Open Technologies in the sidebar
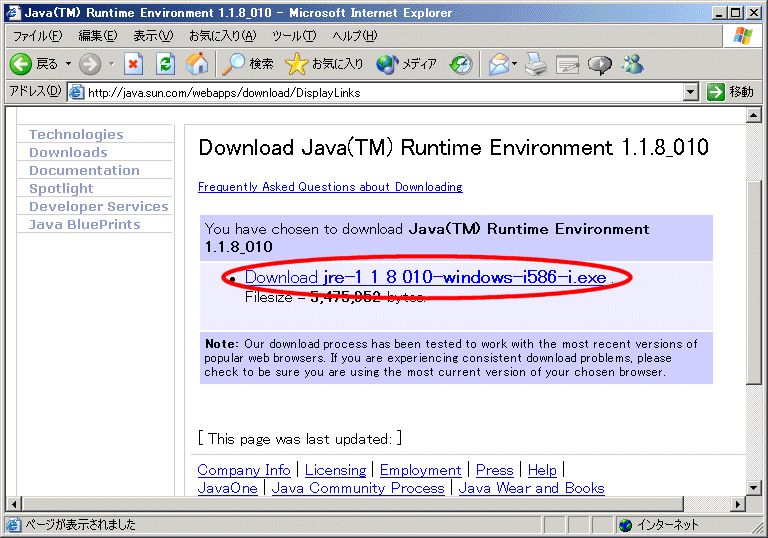The width and height of the screenshot is (768, 538). pos(76,134)
